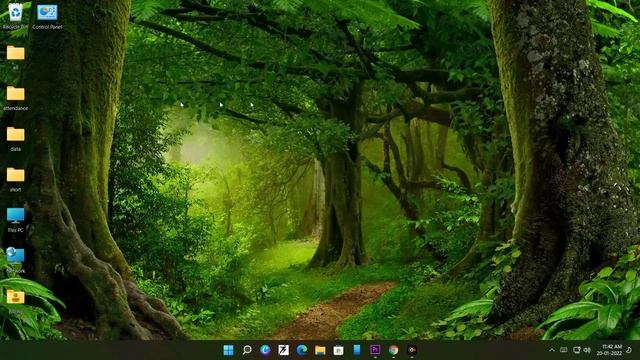640x360 pixels.
Task: Open Microsoft Store from the taskbar
Action: [338, 350]
